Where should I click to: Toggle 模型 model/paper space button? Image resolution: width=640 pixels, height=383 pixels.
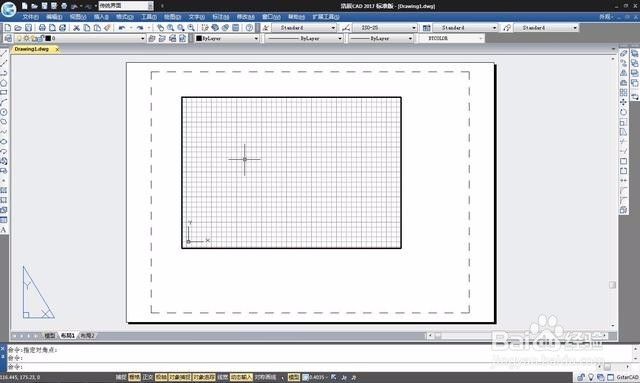294,377
